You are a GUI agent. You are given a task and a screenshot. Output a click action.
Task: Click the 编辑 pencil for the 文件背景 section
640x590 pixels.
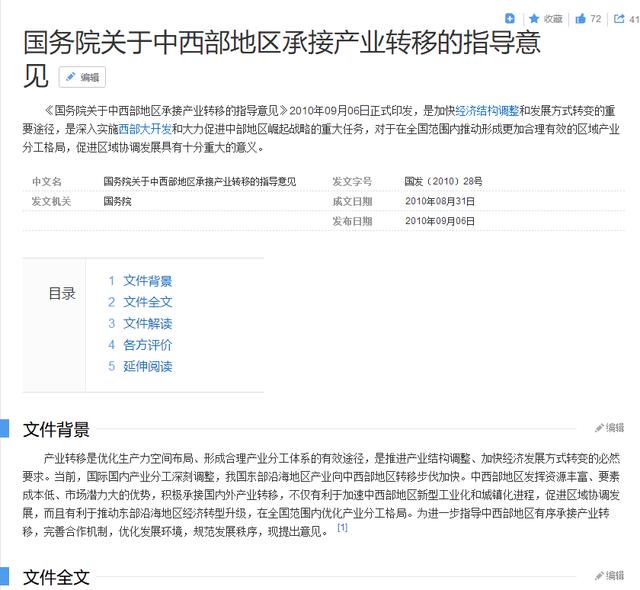(x=609, y=427)
